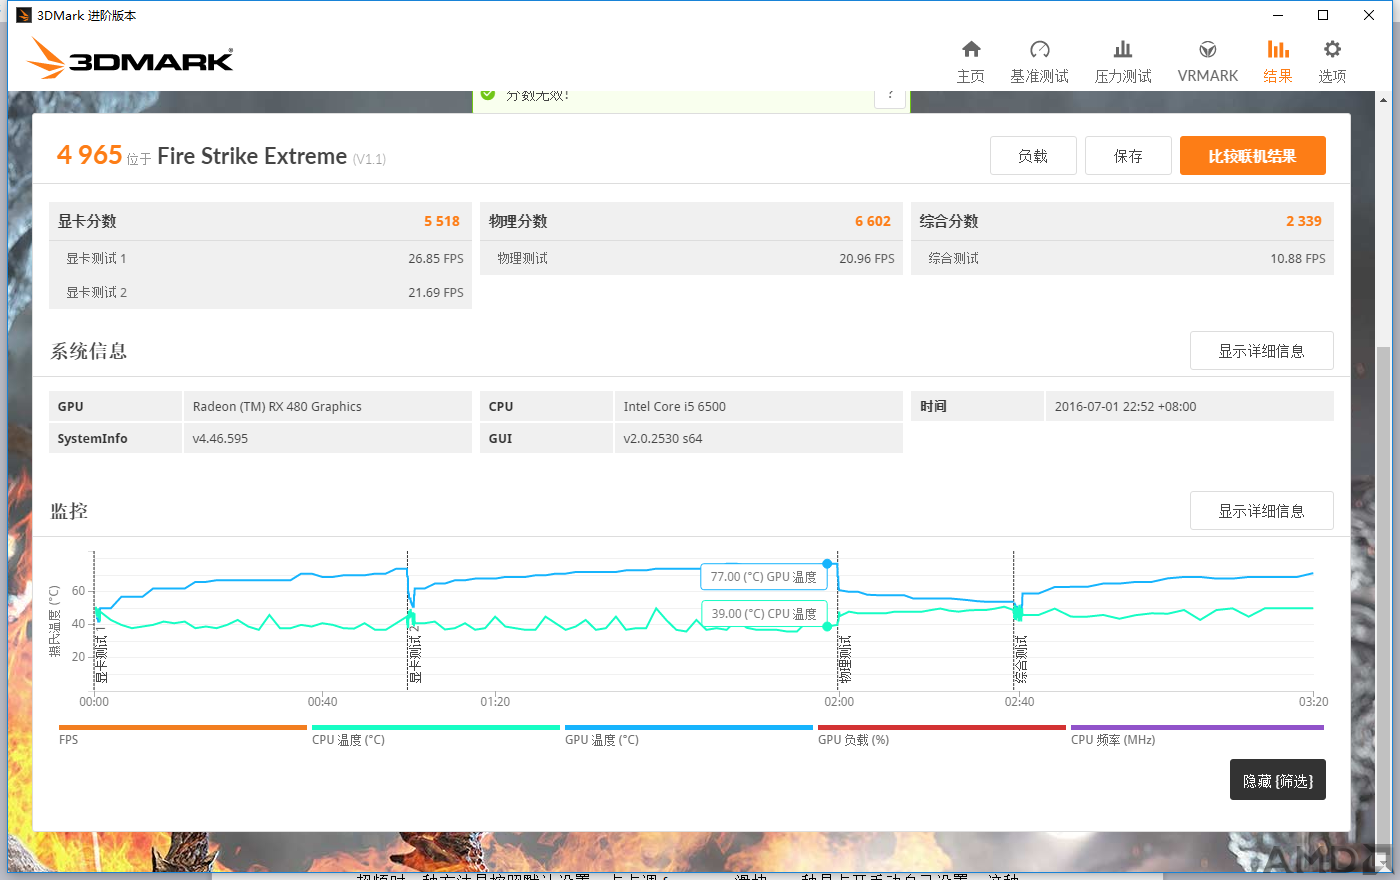
Task: Open the 基准测试 benchmark gauge icon
Action: pyautogui.click(x=1040, y=49)
